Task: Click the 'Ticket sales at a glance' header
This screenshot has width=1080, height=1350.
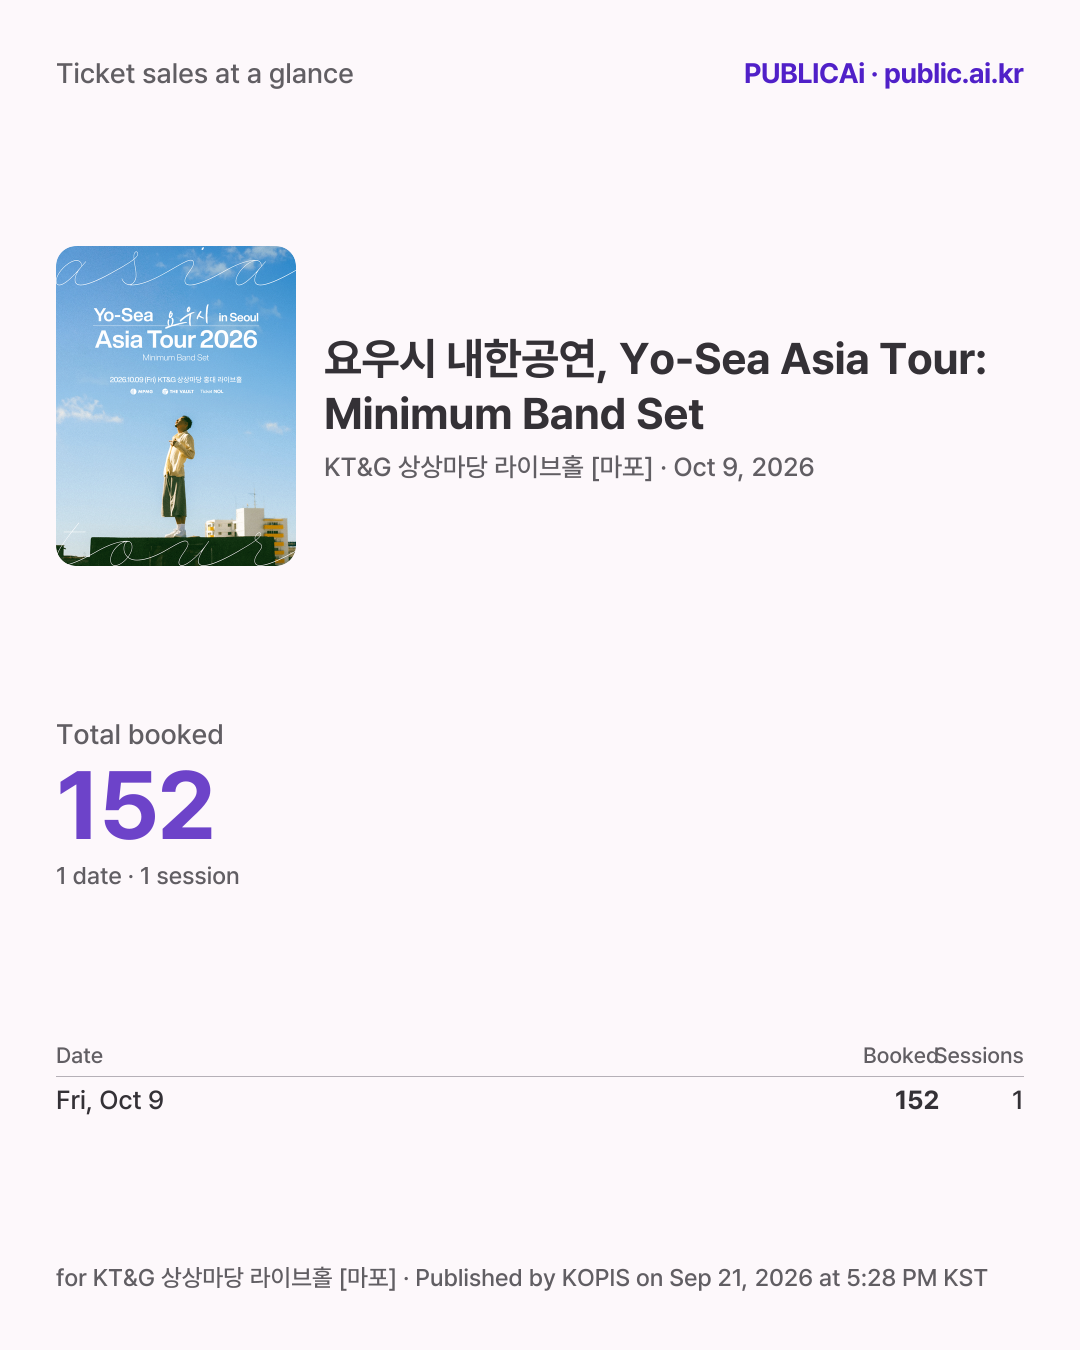Action: click(205, 74)
